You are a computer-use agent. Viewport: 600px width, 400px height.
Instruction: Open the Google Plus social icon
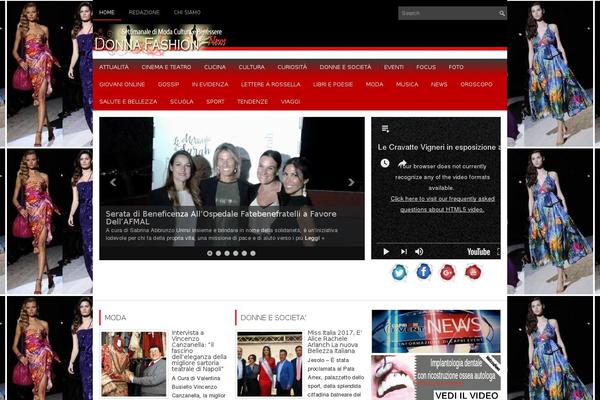(x=448, y=273)
